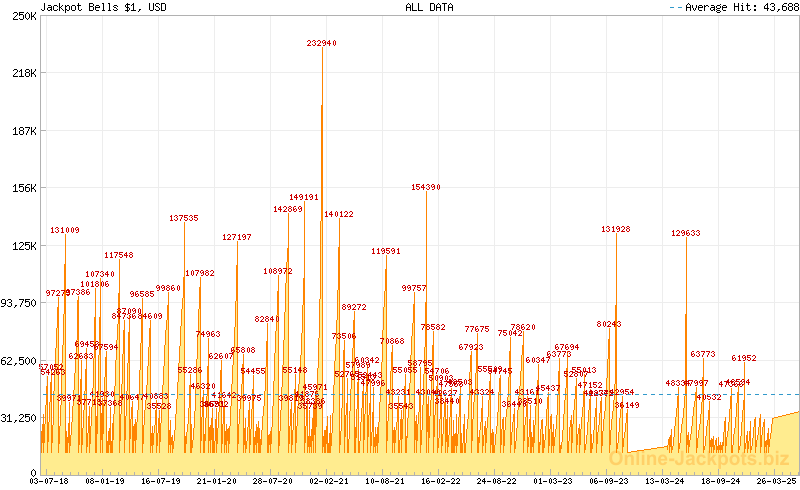Open the Online-Jackpots.biz watermark link
Image resolution: width=800 pixels, height=490 pixels.
point(702,458)
